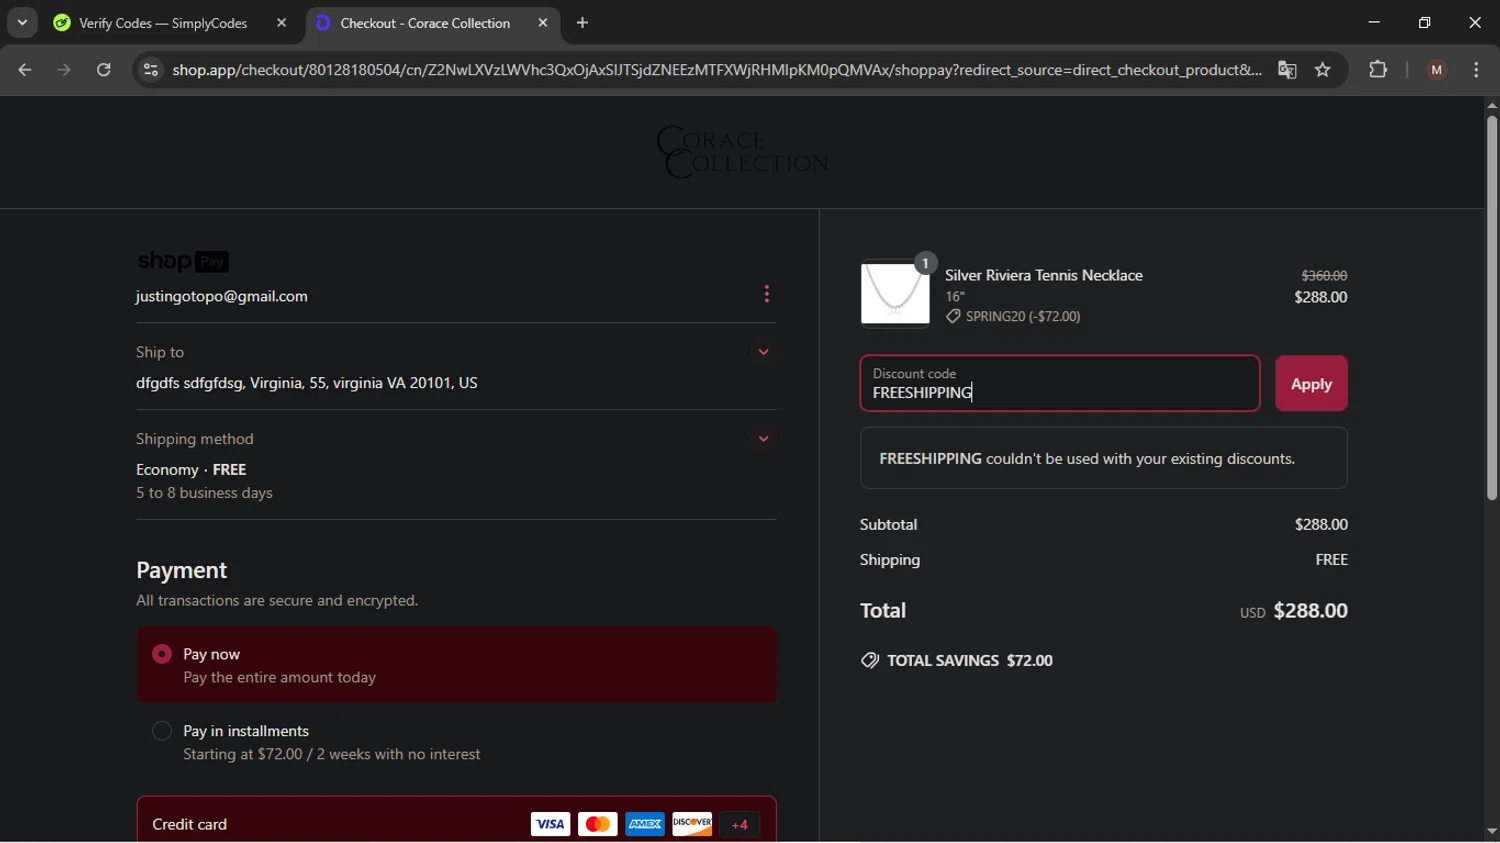Click the address bar URL
The image size is (1500, 843).
point(717,70)
